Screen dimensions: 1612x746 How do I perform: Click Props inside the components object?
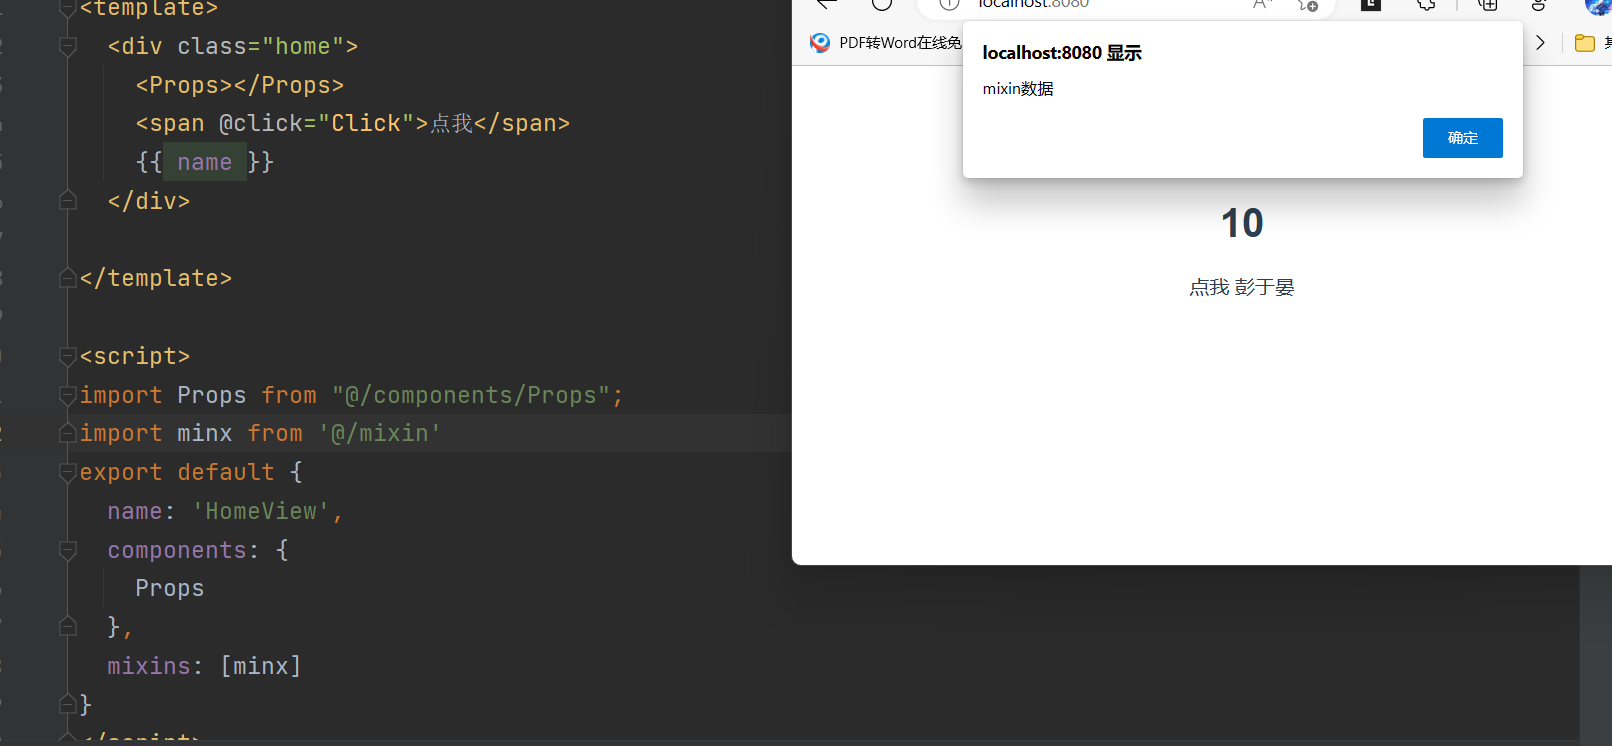(x=170, y=588)
